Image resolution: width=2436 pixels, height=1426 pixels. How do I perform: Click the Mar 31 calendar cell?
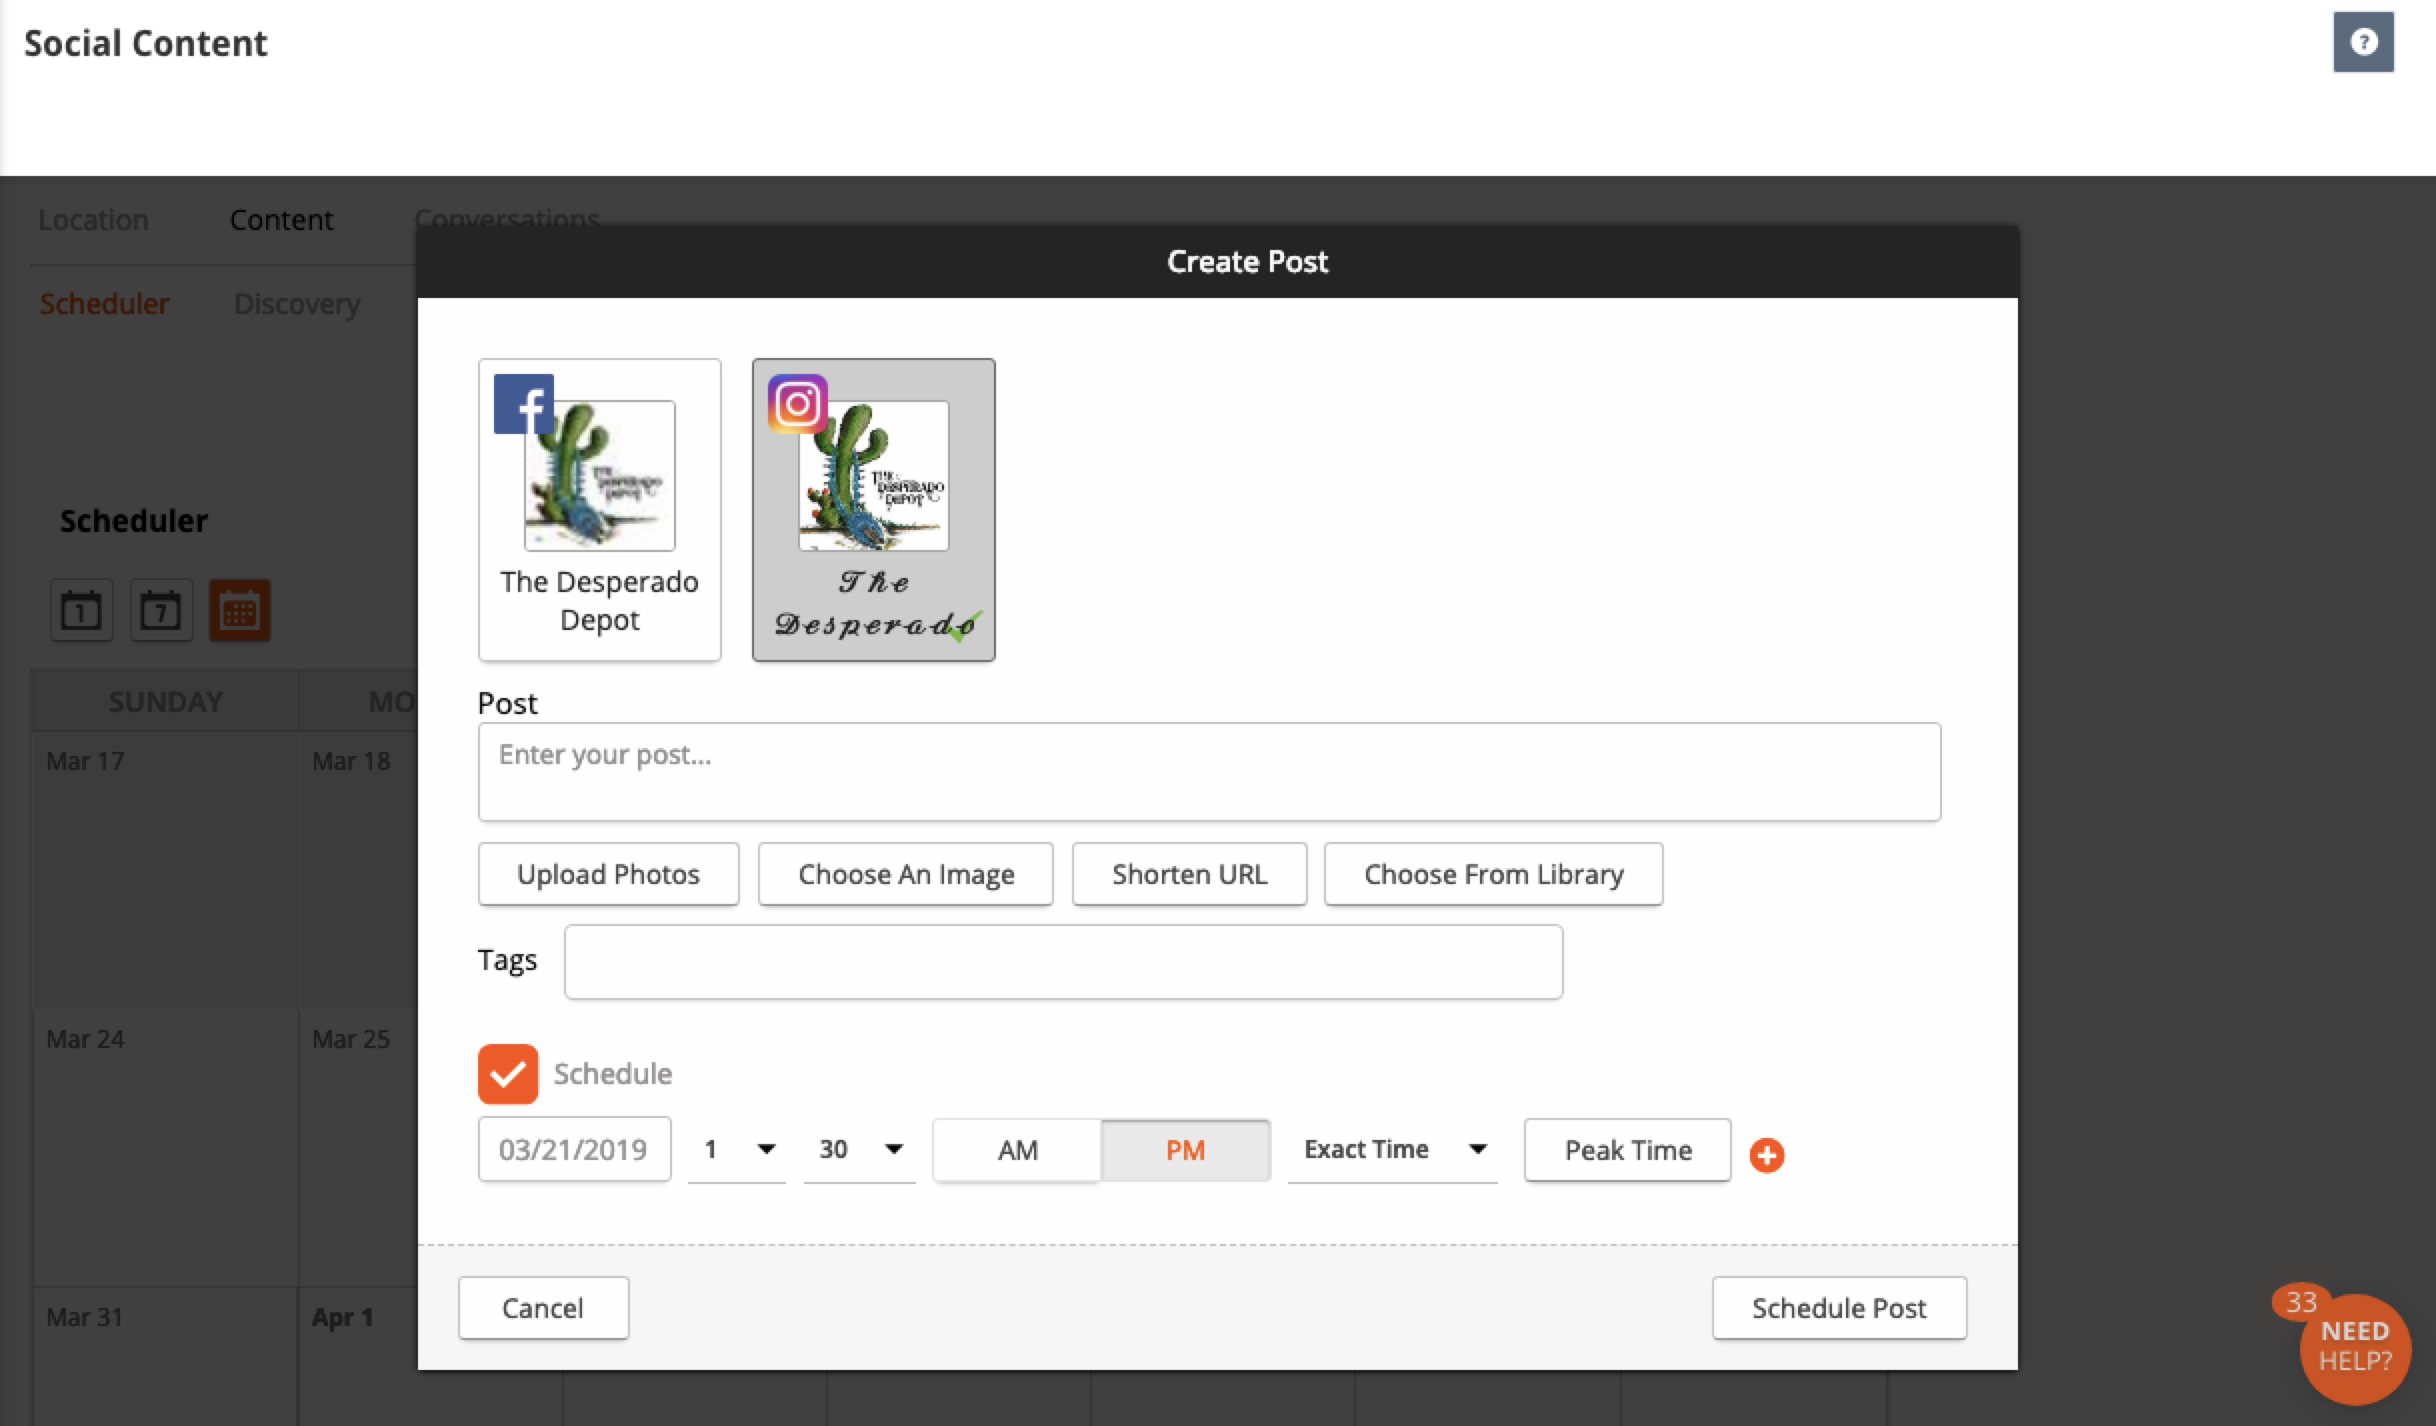165,1357
